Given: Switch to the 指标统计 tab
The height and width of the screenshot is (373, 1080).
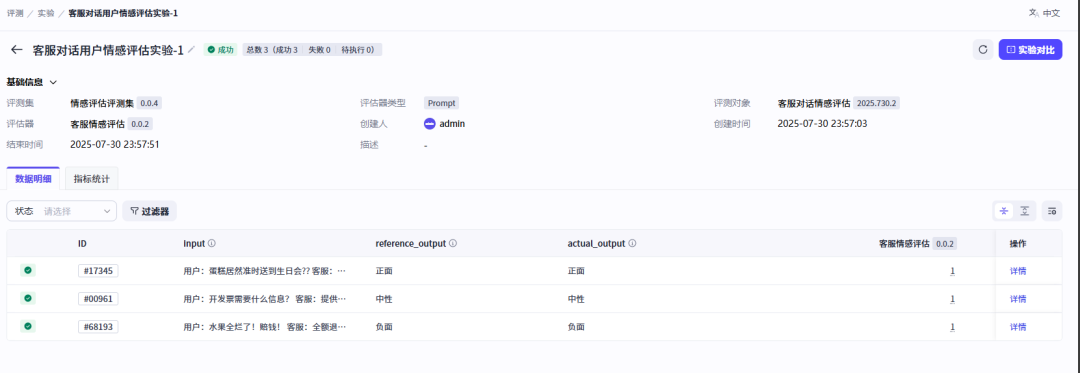Looking at the screenshot, I should pyautogui.click(x=92, y=178).
